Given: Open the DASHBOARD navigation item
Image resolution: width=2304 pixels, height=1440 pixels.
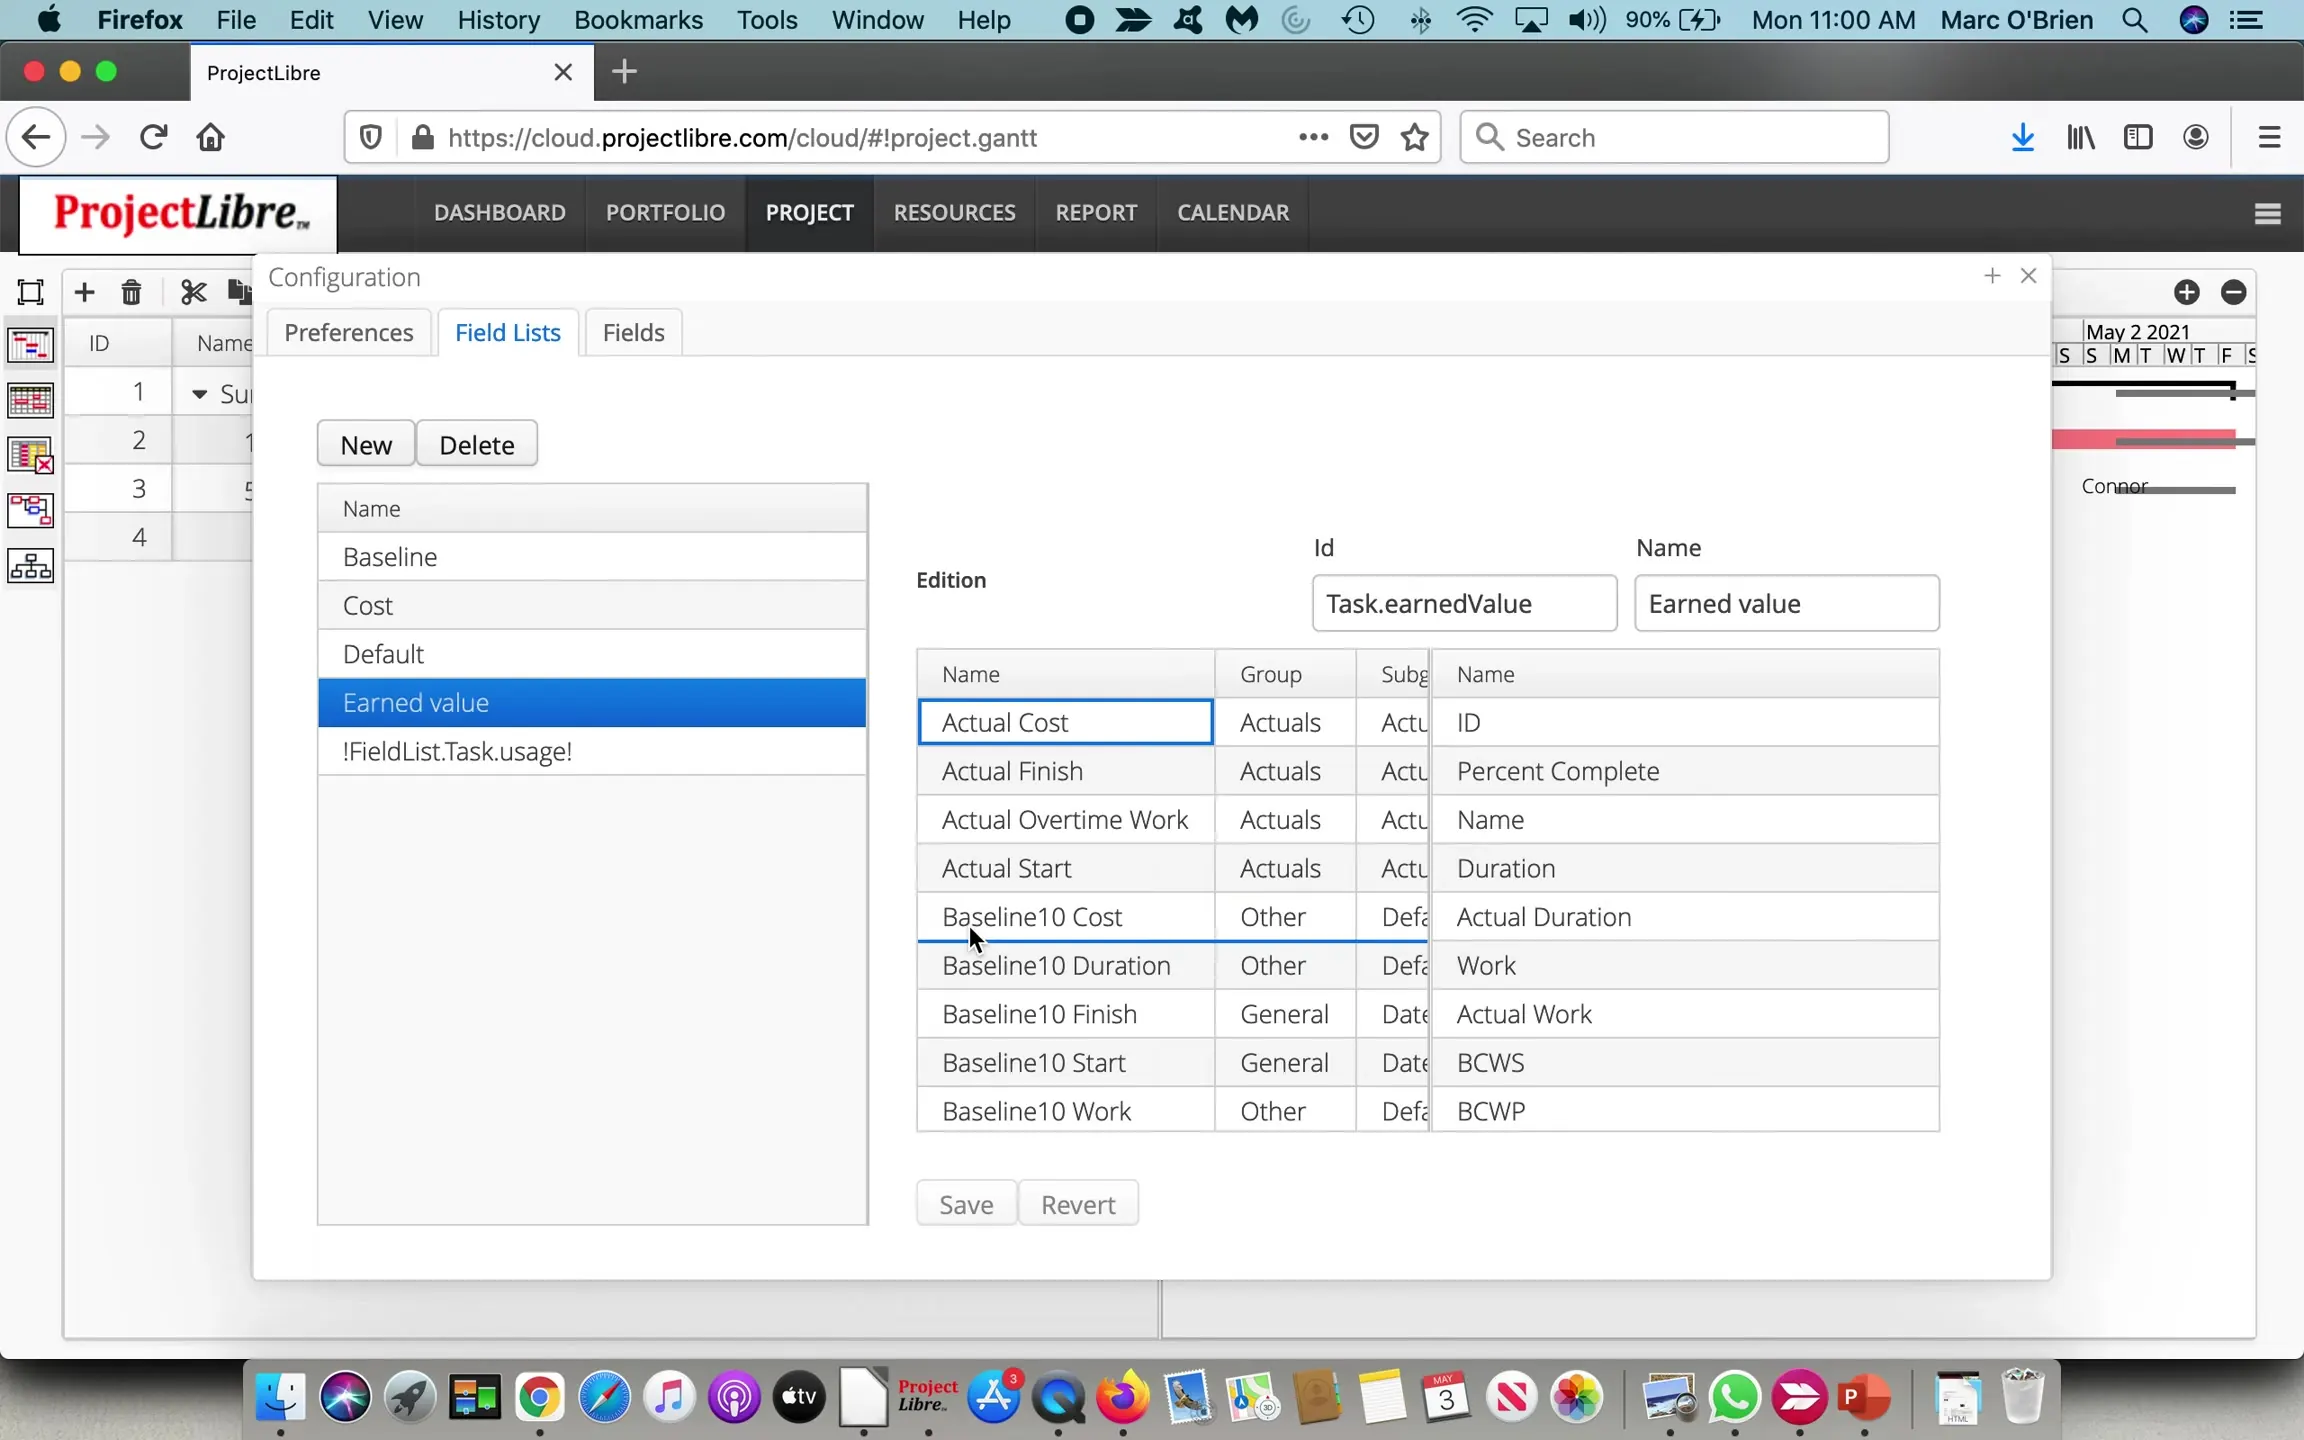Looking at the screenshot, I should (499, 213).
